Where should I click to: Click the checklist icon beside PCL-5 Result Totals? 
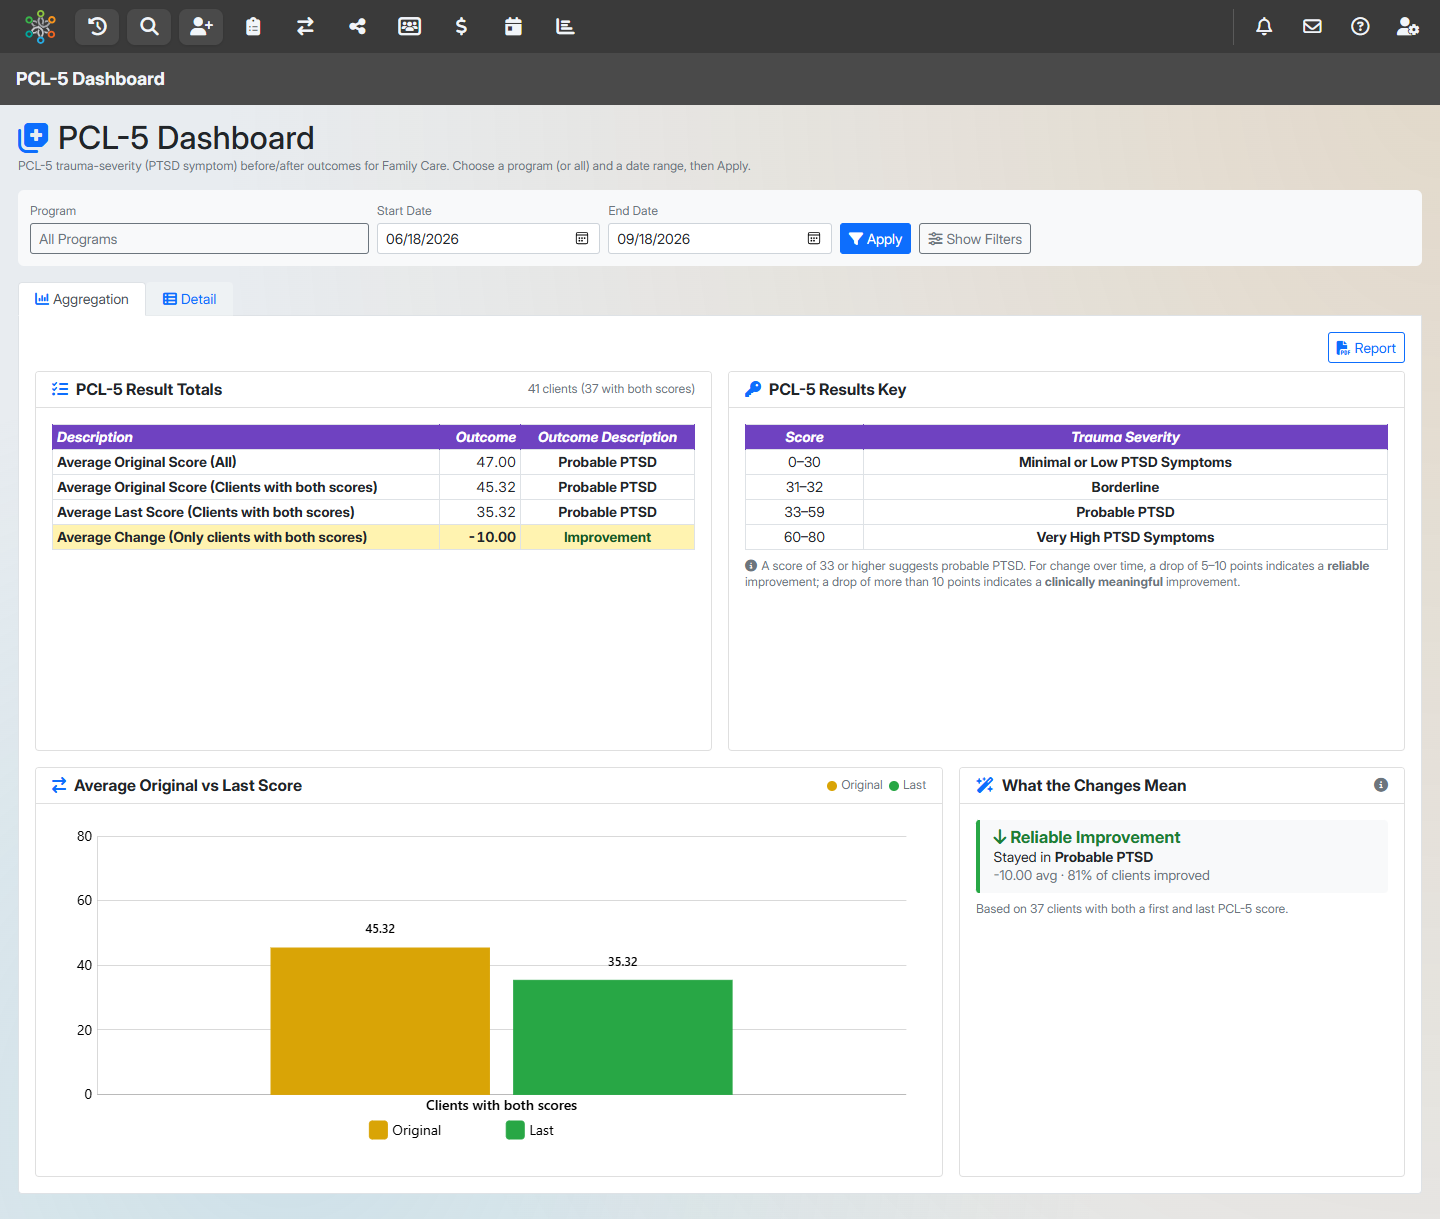60,389
